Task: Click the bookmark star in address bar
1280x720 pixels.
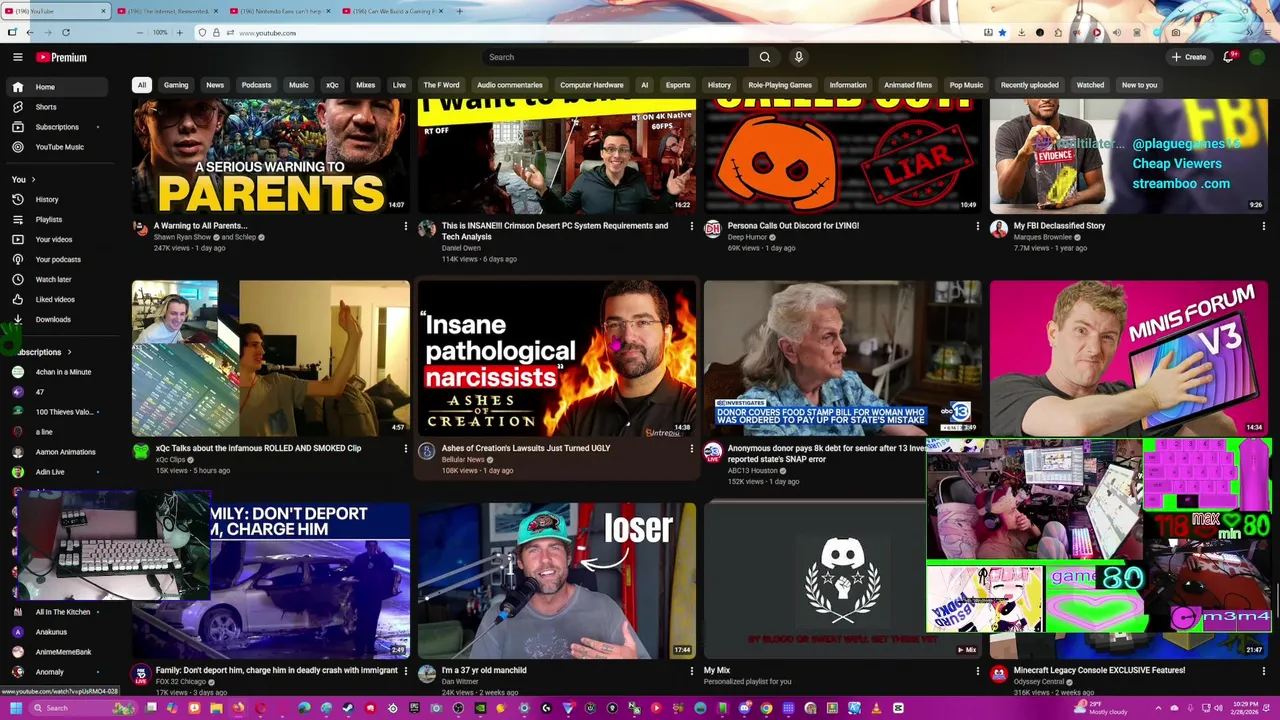Action: coord(1002,33)
